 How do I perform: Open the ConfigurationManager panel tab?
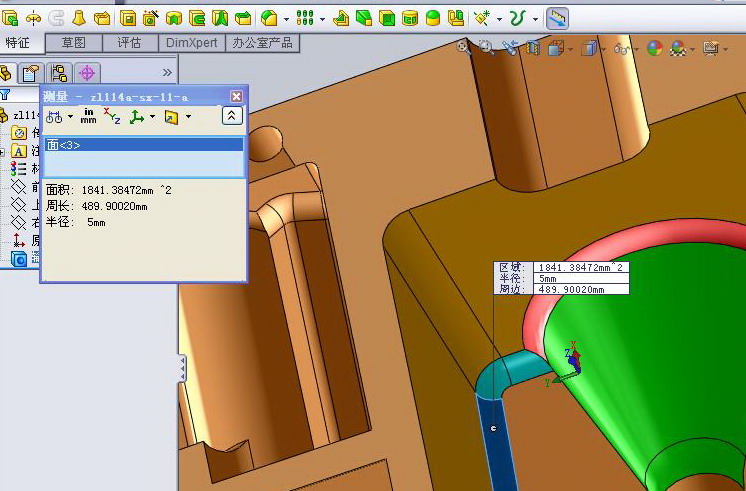click(59, 73)
